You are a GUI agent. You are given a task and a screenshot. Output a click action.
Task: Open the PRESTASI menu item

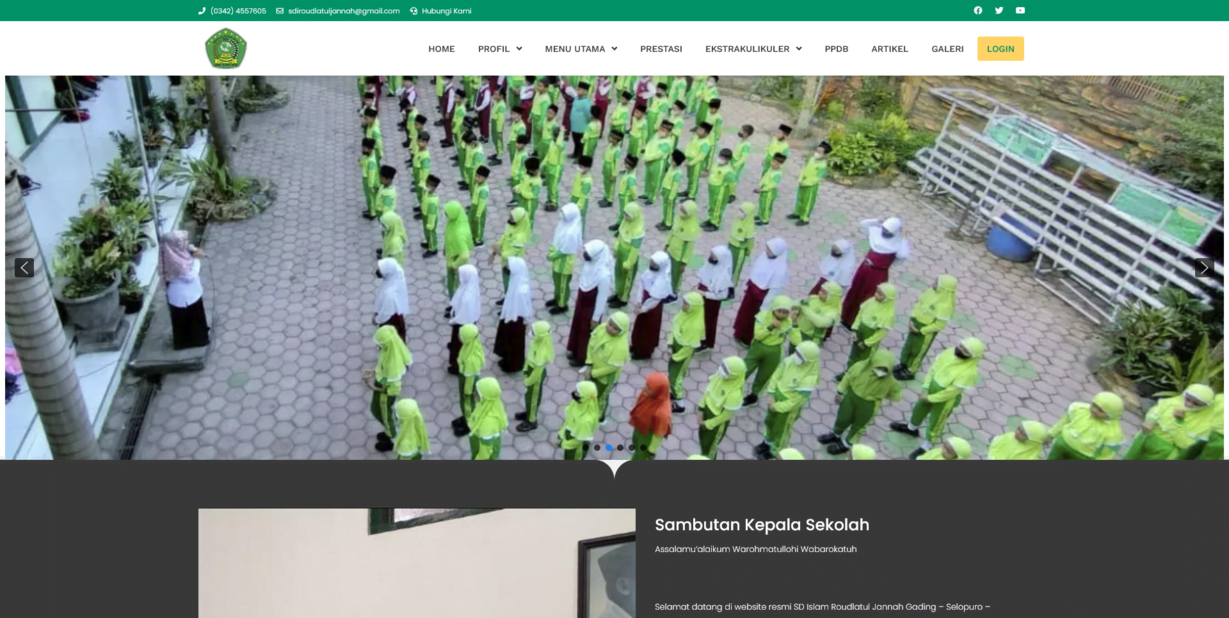click(661, 49)
